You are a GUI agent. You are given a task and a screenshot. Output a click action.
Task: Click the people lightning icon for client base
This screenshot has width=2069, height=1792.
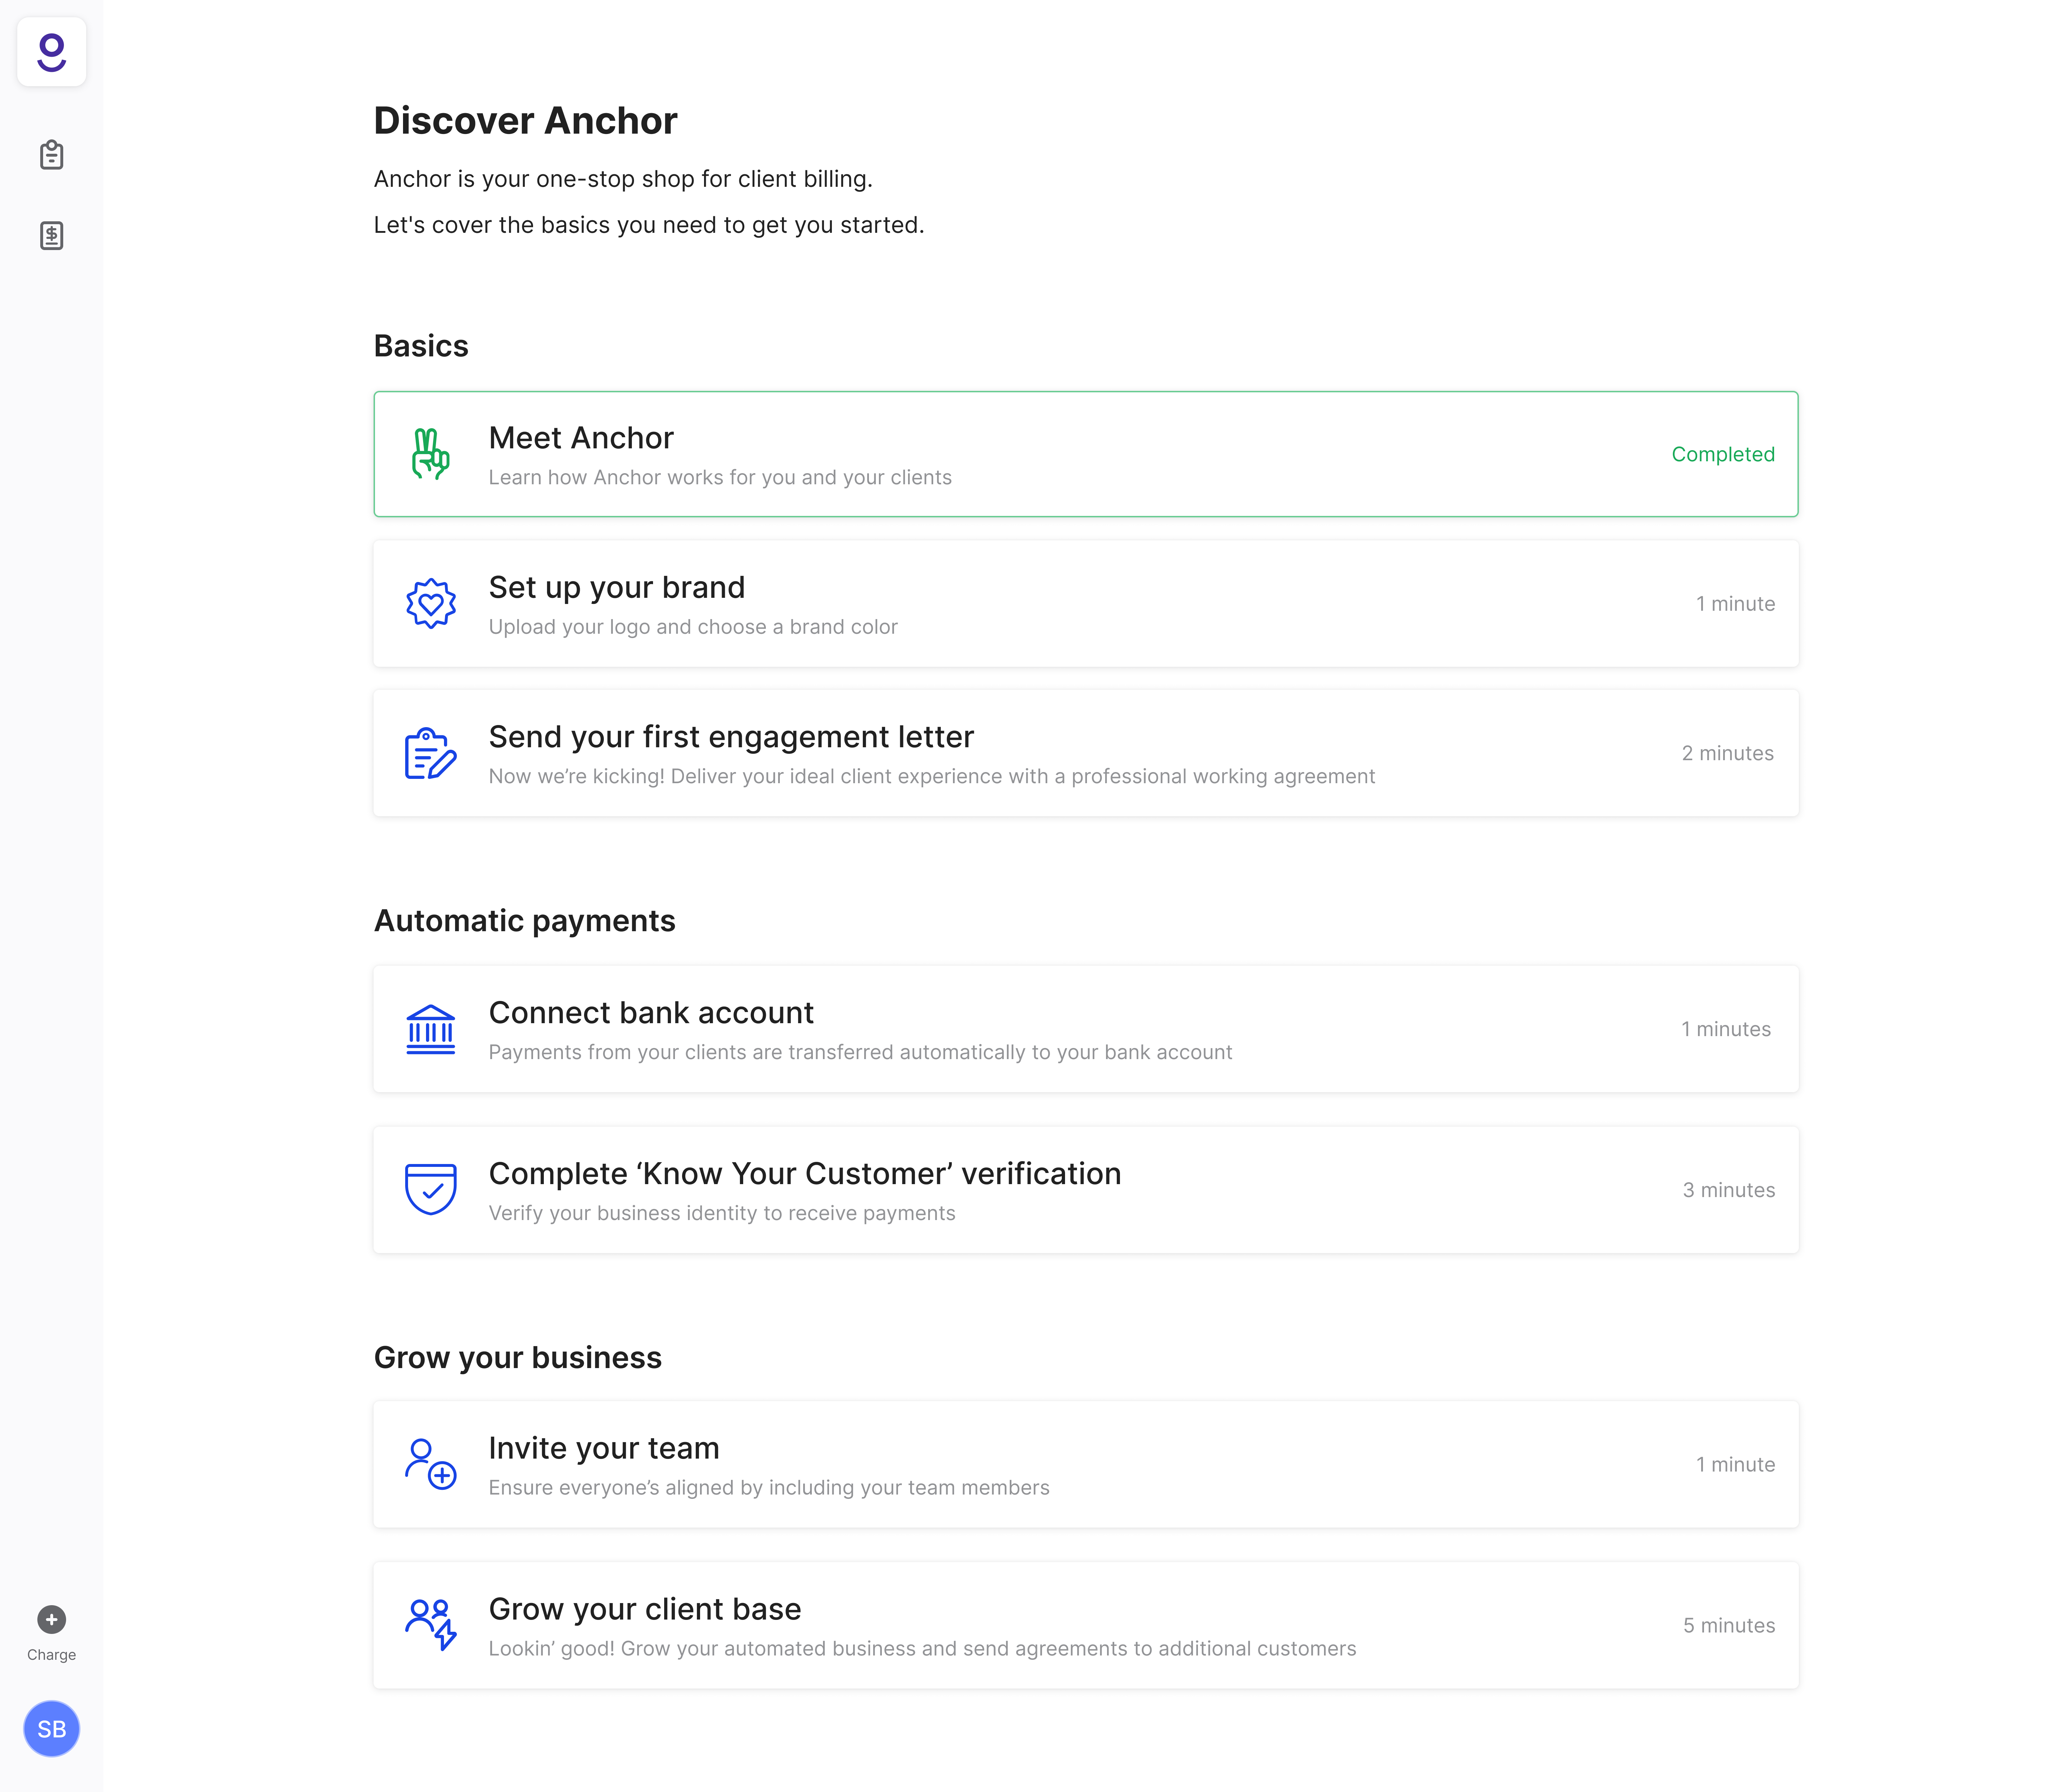coord(431,1625)
